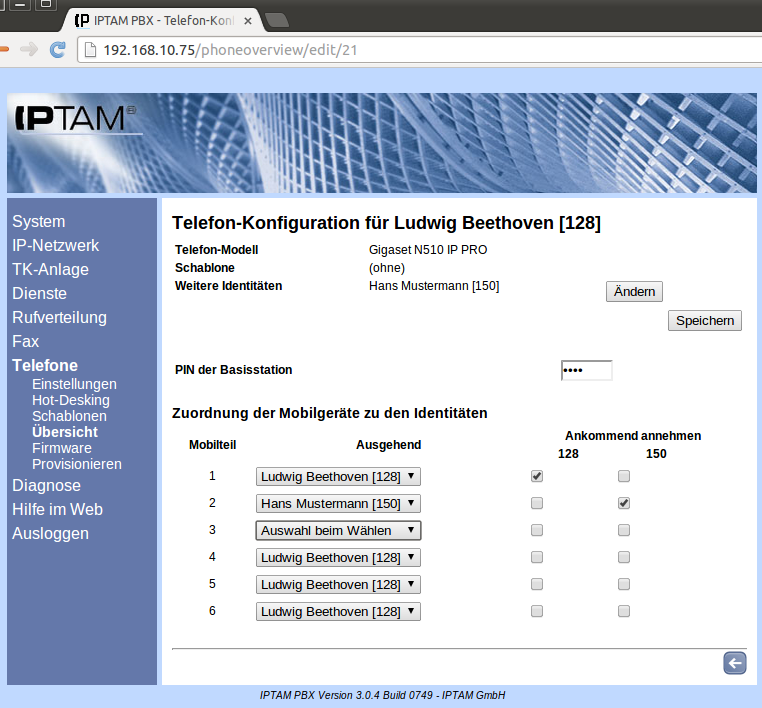This screenshot has width=762, height=708.
Task: Click the browser forward arrow
Action: pos(29,49)
